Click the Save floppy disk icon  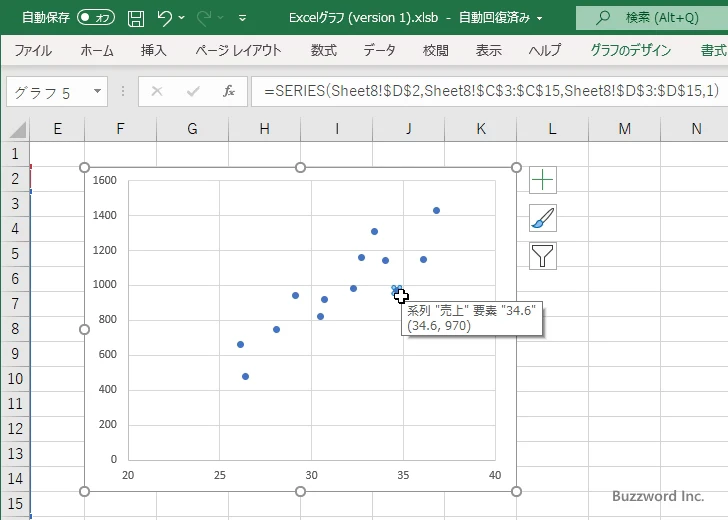[x=136, y=18]
